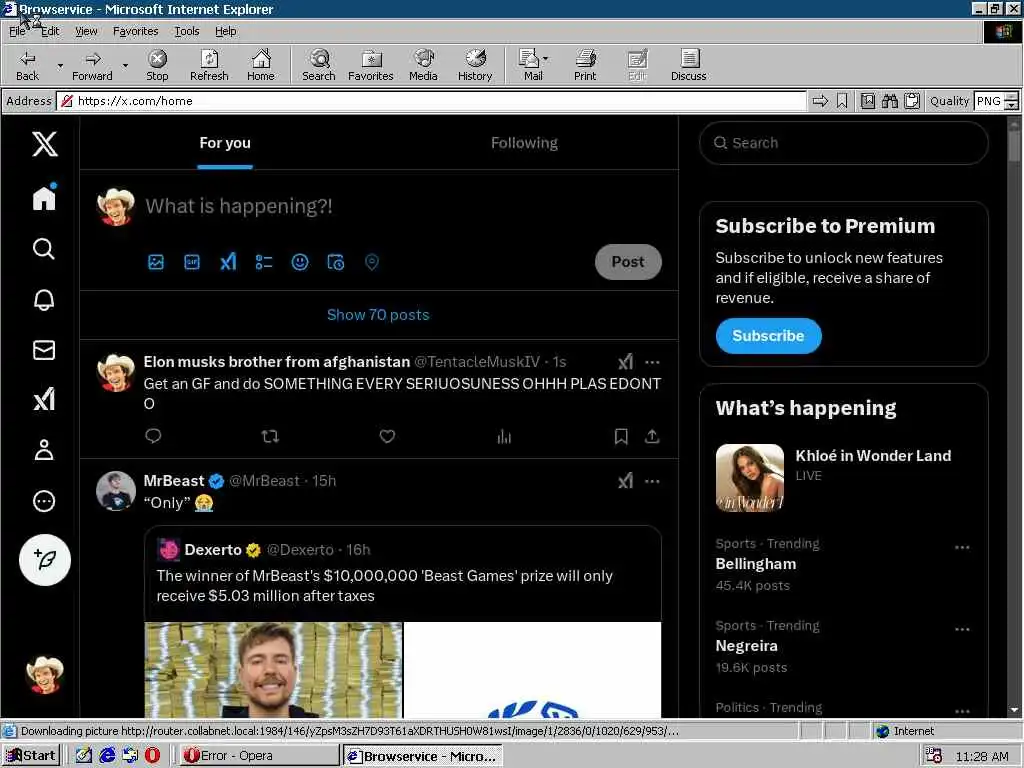Image resolution: width=1024 pixels, height=768 pixels.
Task: Open the Back button history dropdown arrow
Action: tap(60, 65)
